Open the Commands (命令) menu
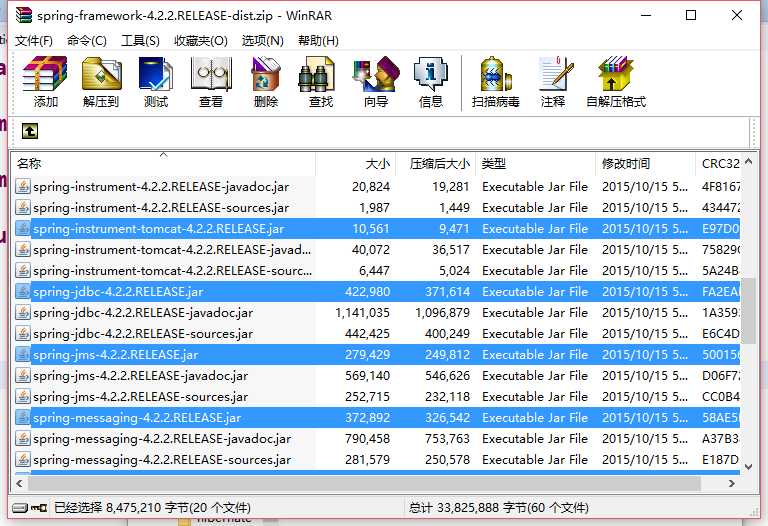Viewport: 768px width, 526px height. click(x=87, y=41)
